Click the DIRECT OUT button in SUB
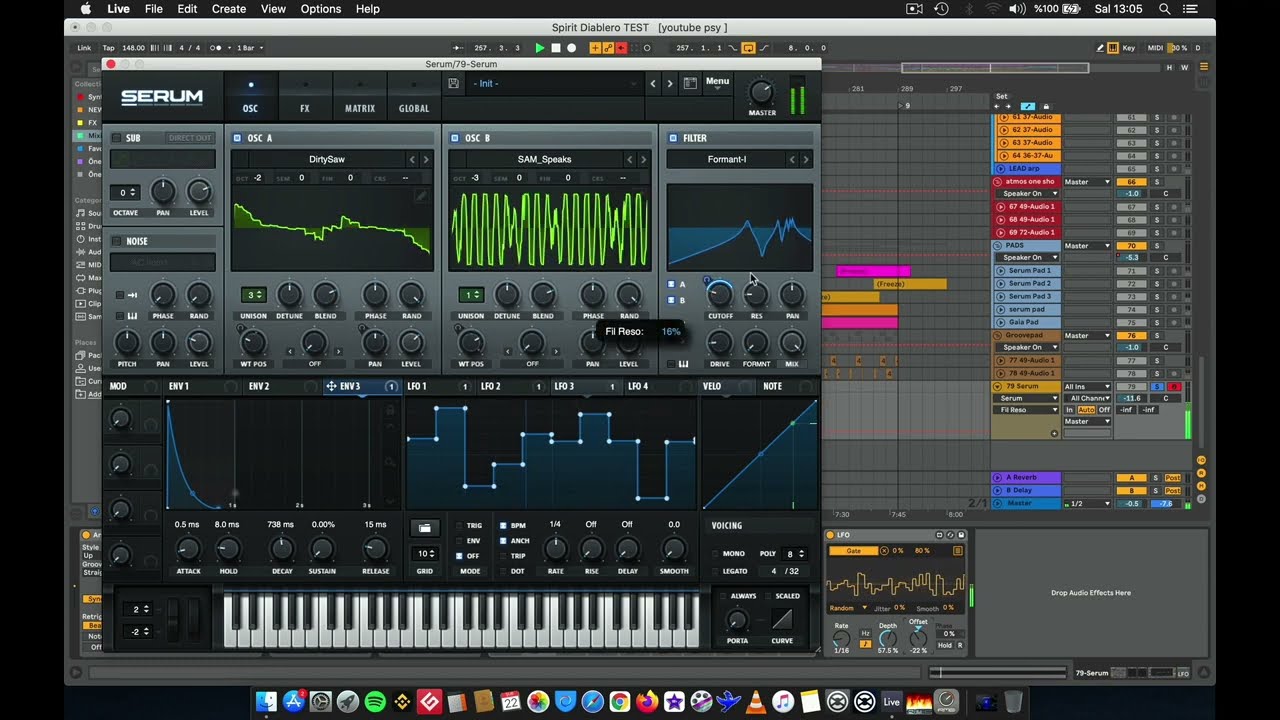 [x=190, y=138]
